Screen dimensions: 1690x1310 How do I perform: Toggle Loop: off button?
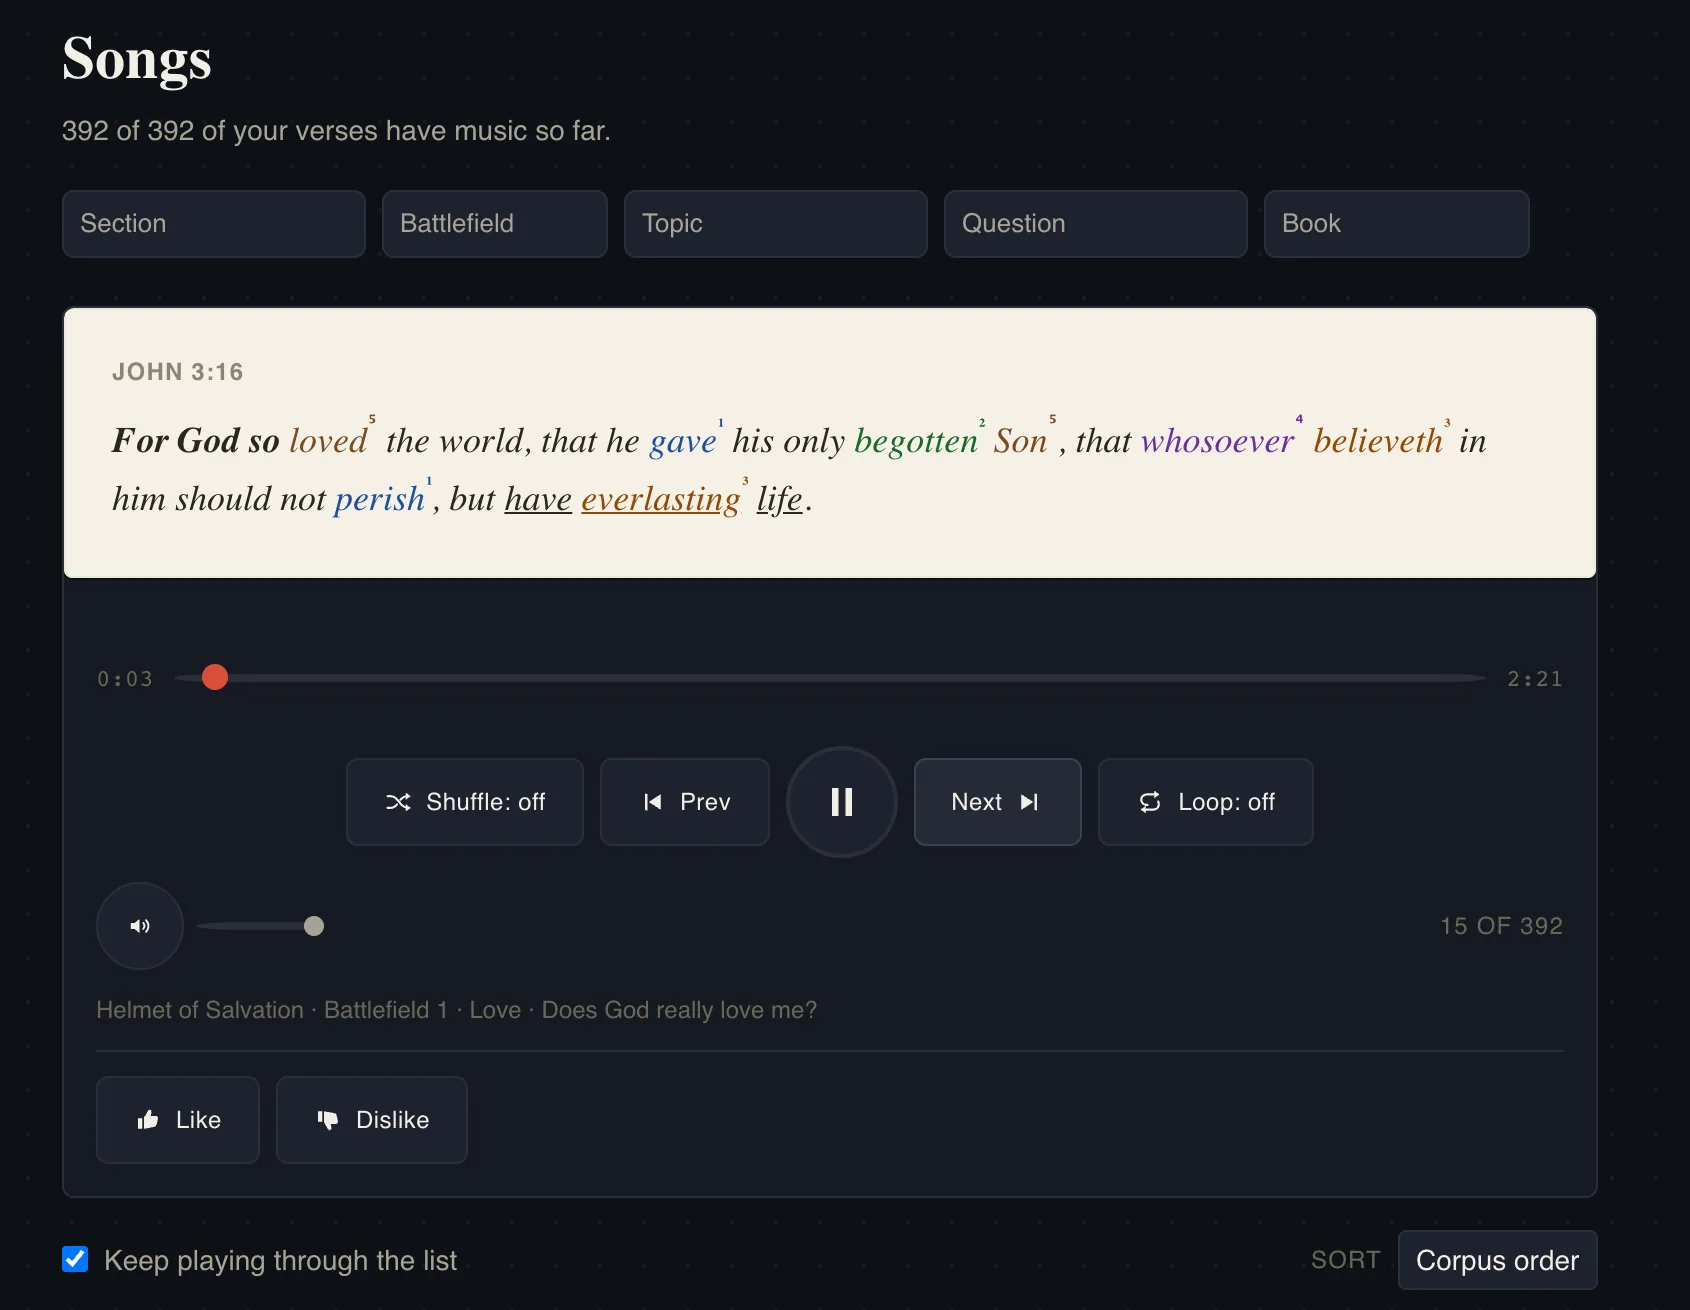[x=1206, y=802]
